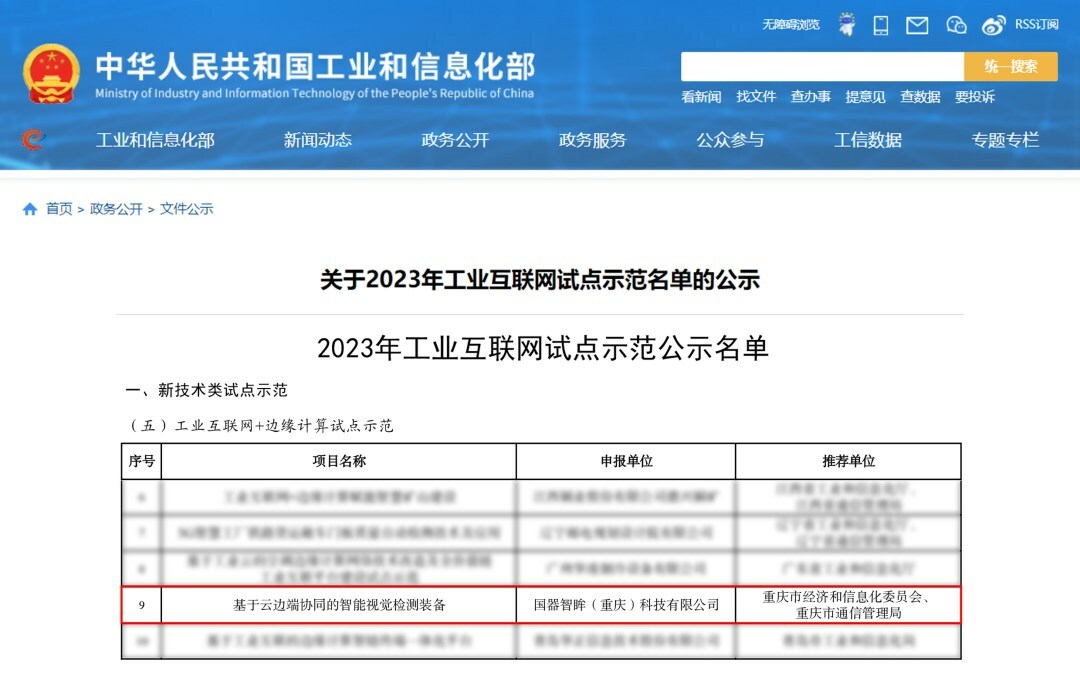
Task: Click 文件公示 in the breadcrumb
Action: tap(187, 209)
